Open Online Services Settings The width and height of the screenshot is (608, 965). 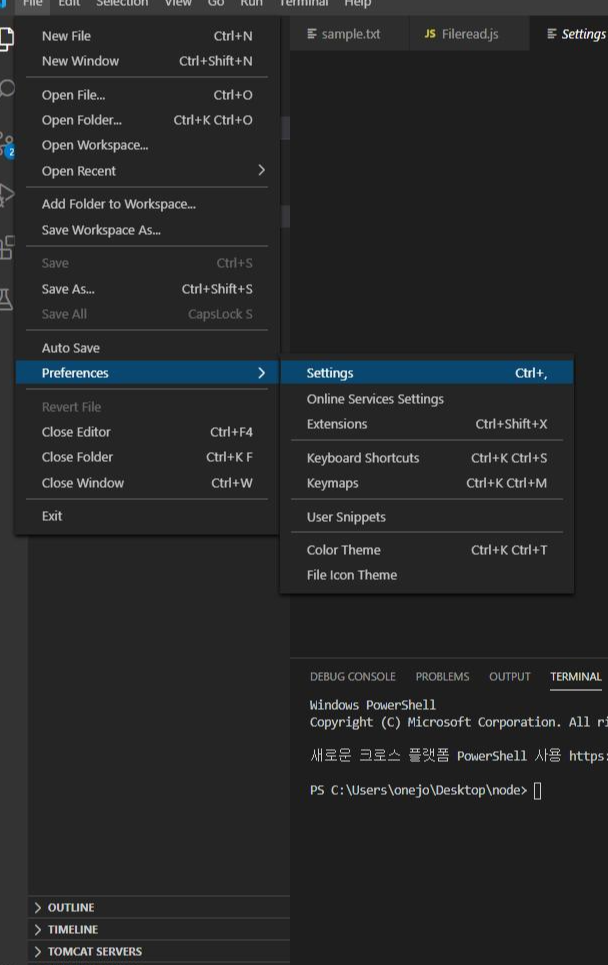click(x=426, y=399)
